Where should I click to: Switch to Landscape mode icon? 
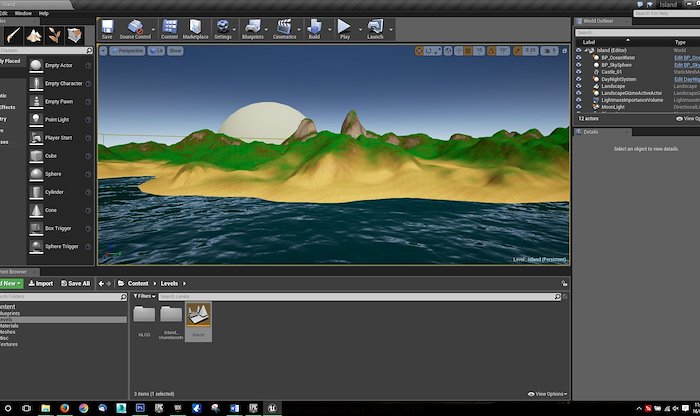tap(34, 35)
